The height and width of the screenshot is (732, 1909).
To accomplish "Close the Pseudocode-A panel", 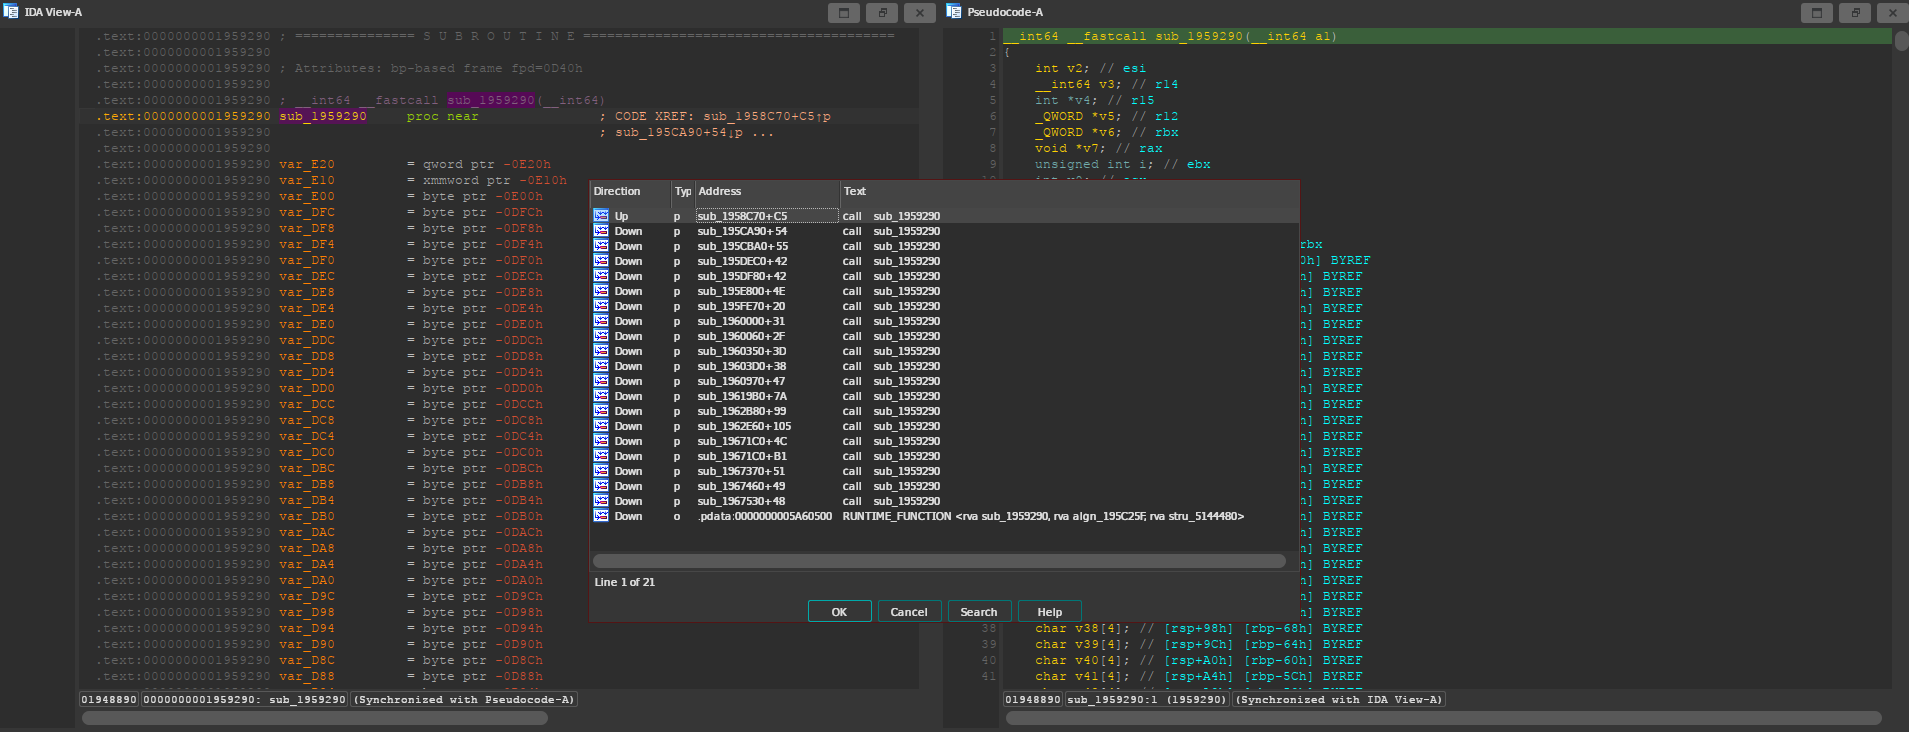I will [1893, 13].
